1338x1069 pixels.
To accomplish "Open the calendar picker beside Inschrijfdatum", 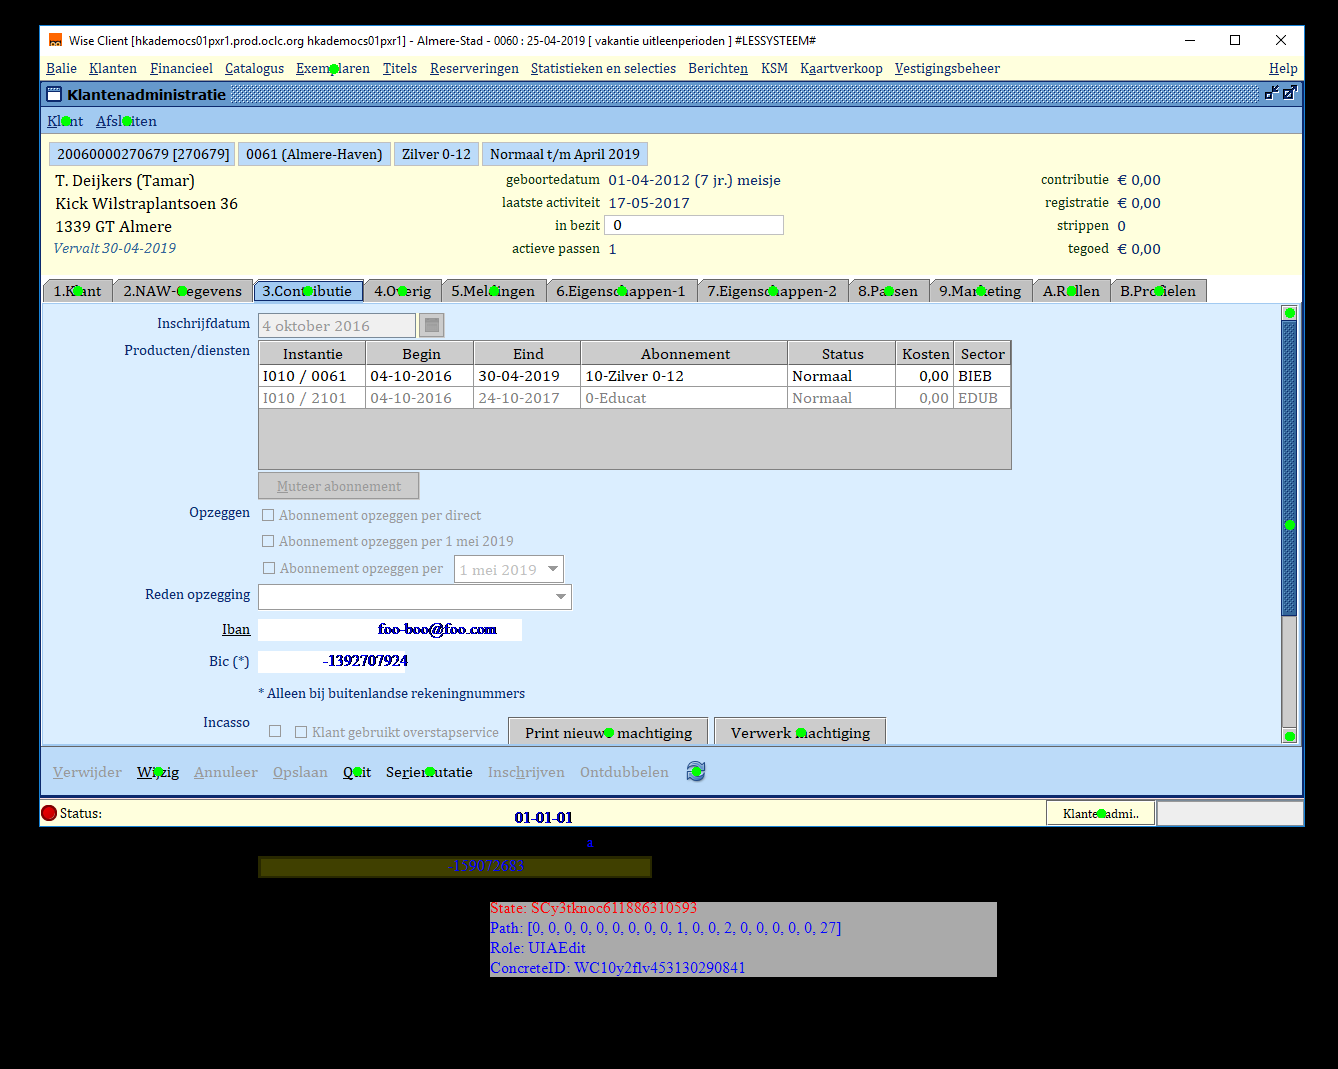I will point(431,325).
